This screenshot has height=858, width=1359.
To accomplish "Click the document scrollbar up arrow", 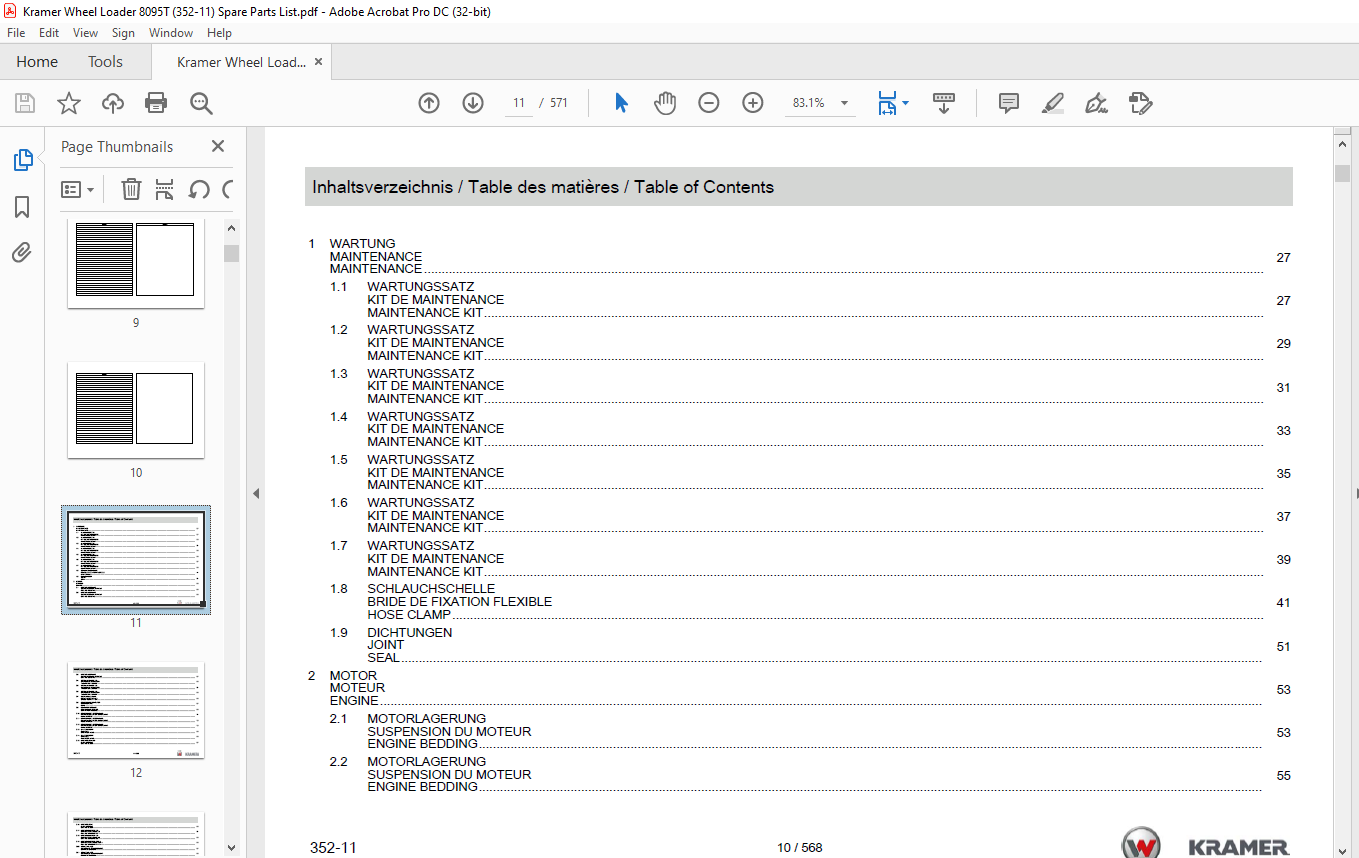I will (1342, 145).
